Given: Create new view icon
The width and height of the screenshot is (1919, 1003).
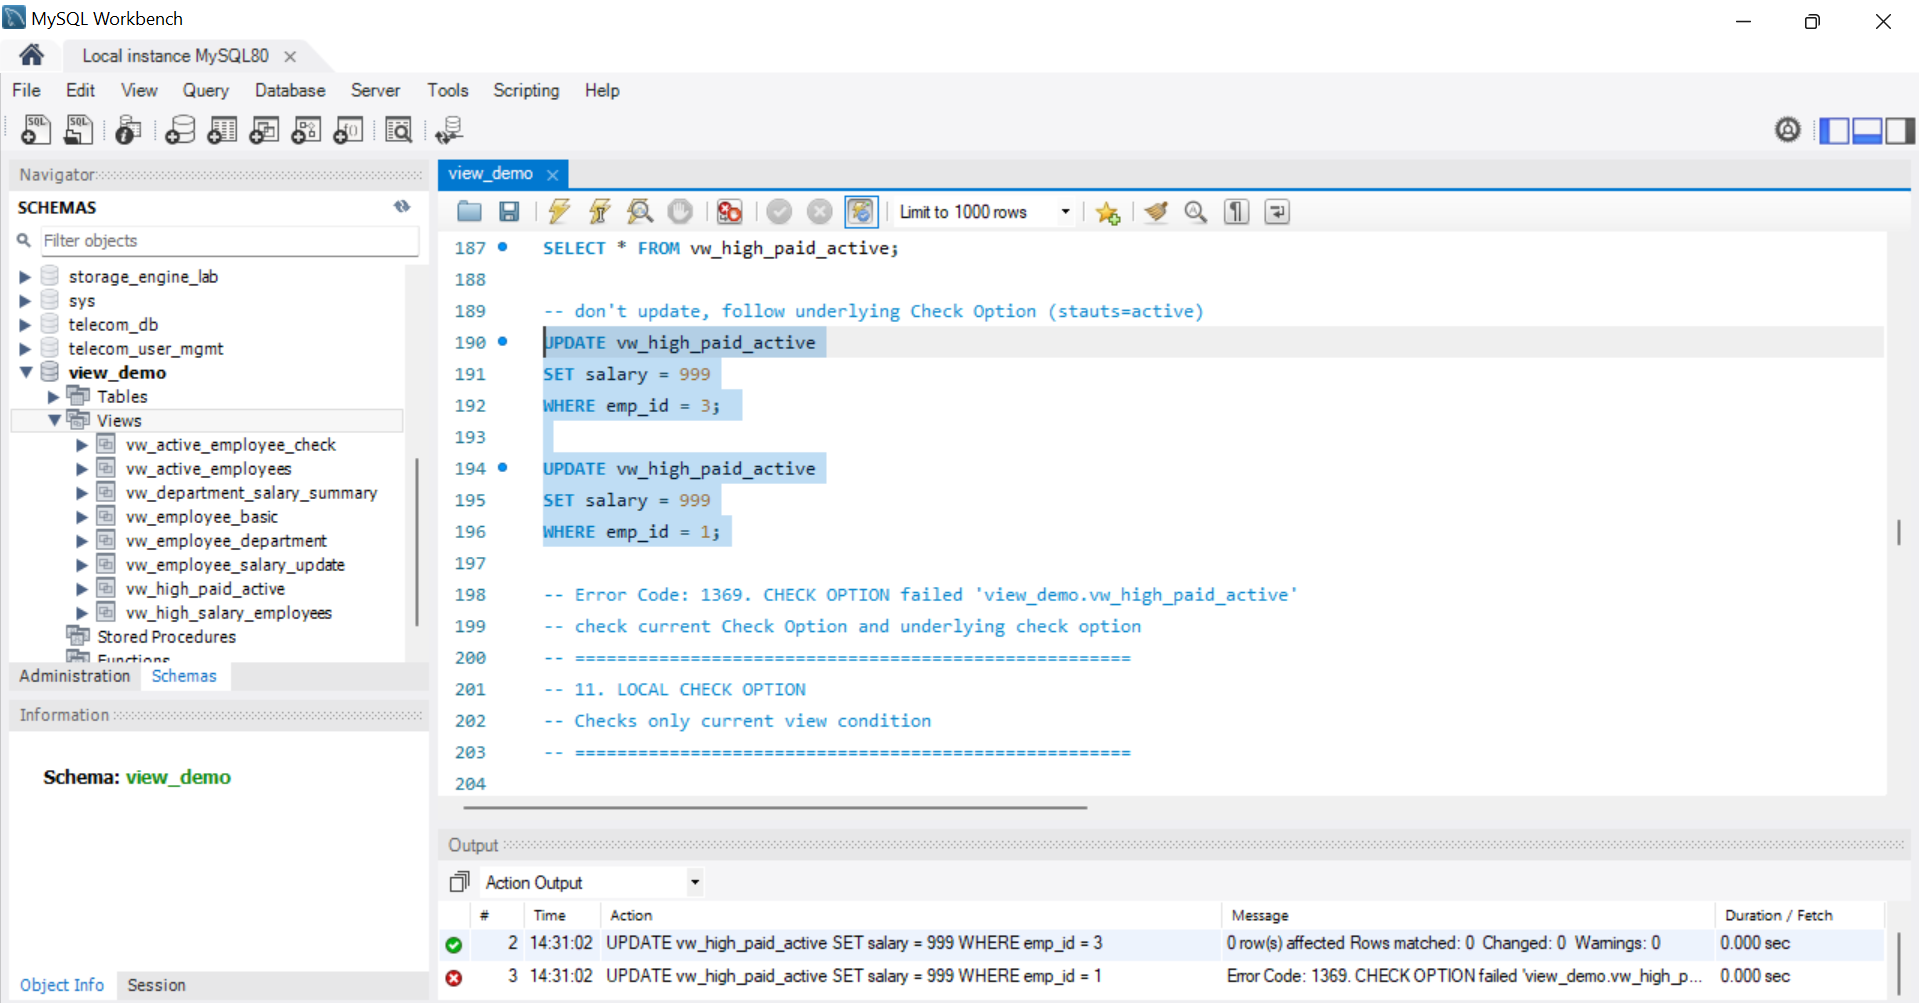Looking at the screenshot, I should (264, 130).
